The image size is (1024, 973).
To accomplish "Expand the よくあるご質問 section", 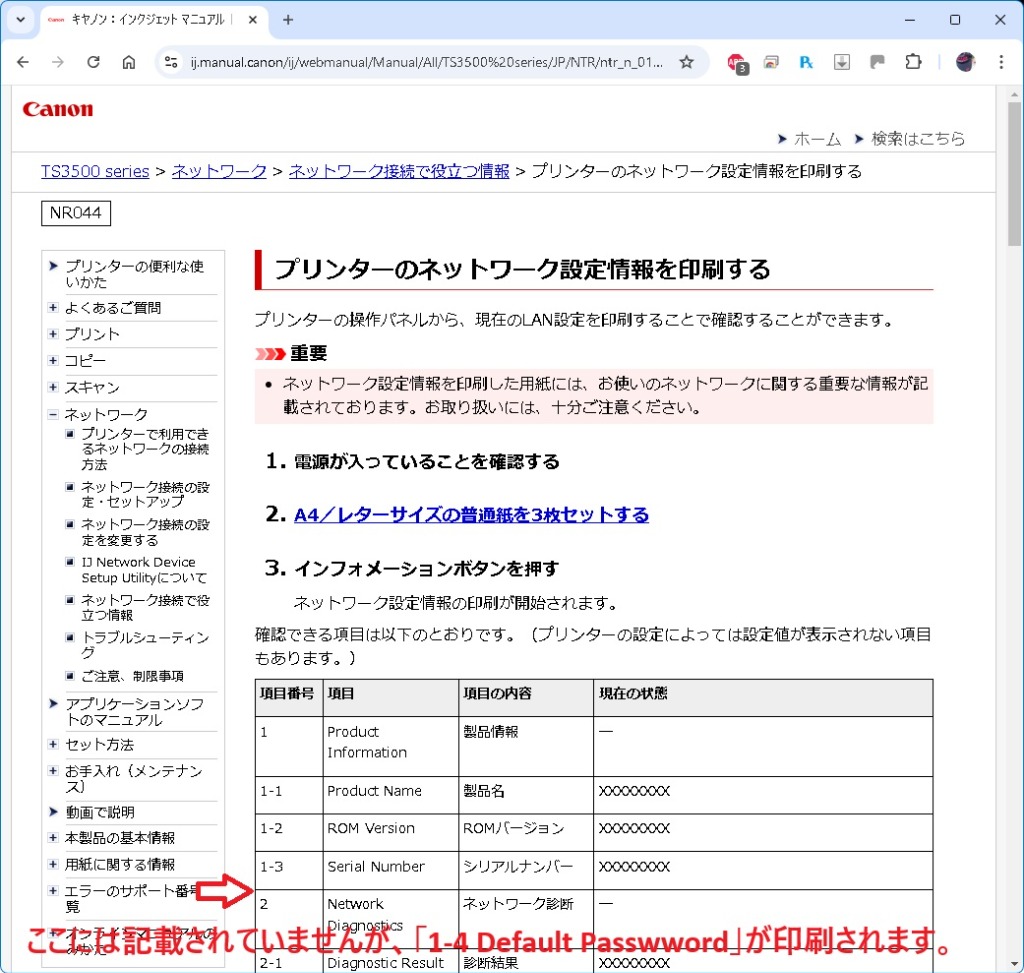I will tap(53, 308).
